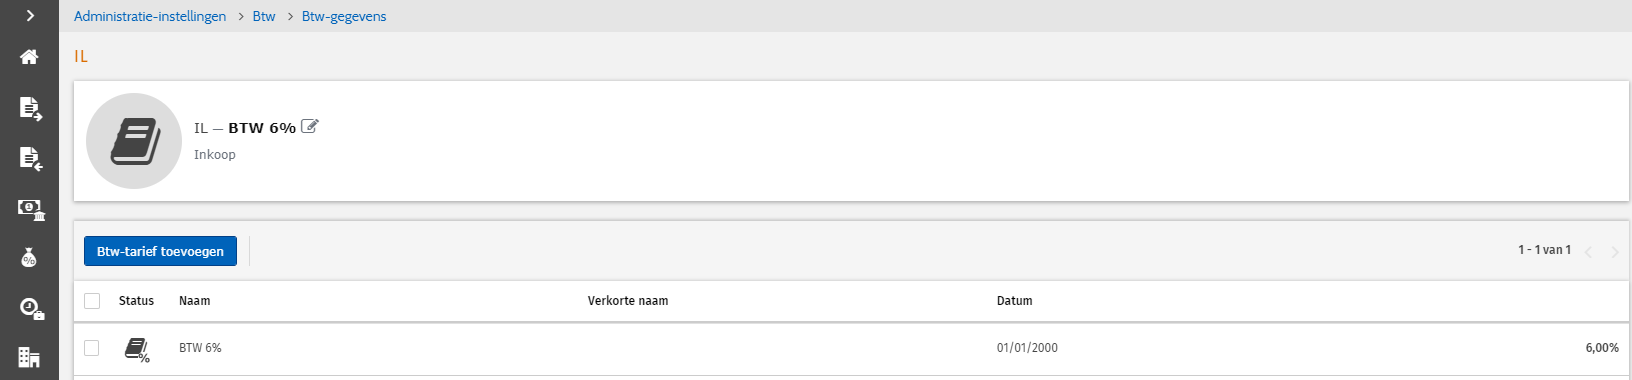Screen dimensions: 1632x380
Task: Select the BTW 6% row checkbox
Action: 92,348
